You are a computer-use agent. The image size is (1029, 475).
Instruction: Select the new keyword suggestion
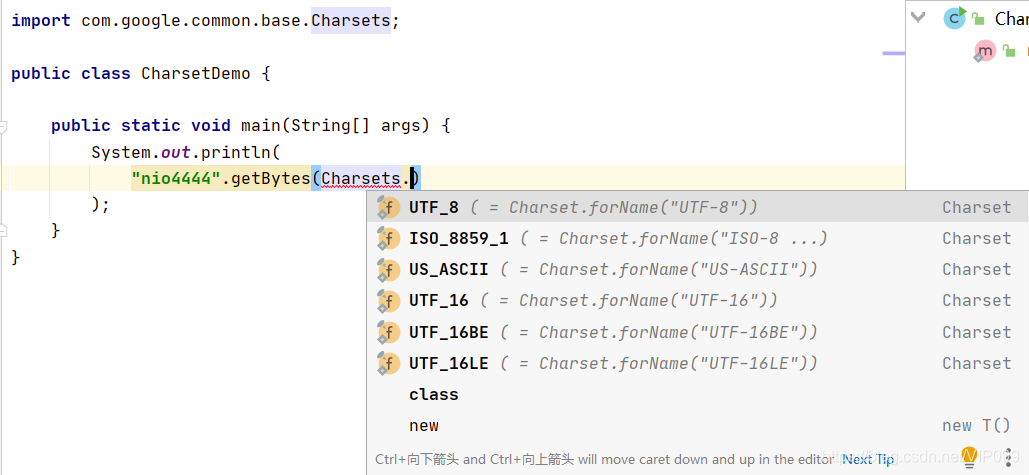point(696,426)
